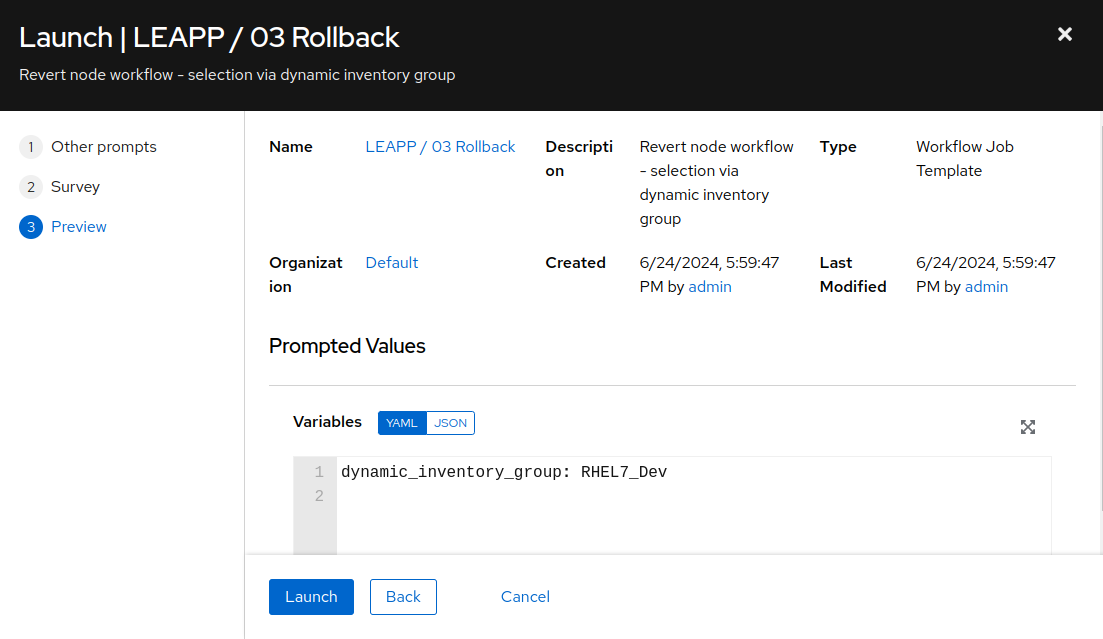The width and height of the screenshot is (1103, 639).
Task: Click step number 1 circle
Action: point(31,147)
